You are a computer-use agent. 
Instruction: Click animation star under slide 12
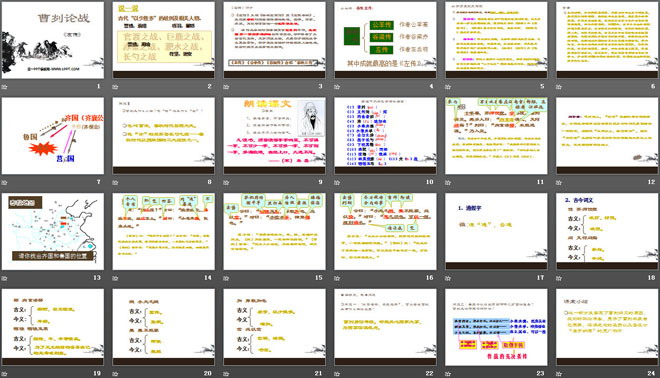click(x=559, y=183)
